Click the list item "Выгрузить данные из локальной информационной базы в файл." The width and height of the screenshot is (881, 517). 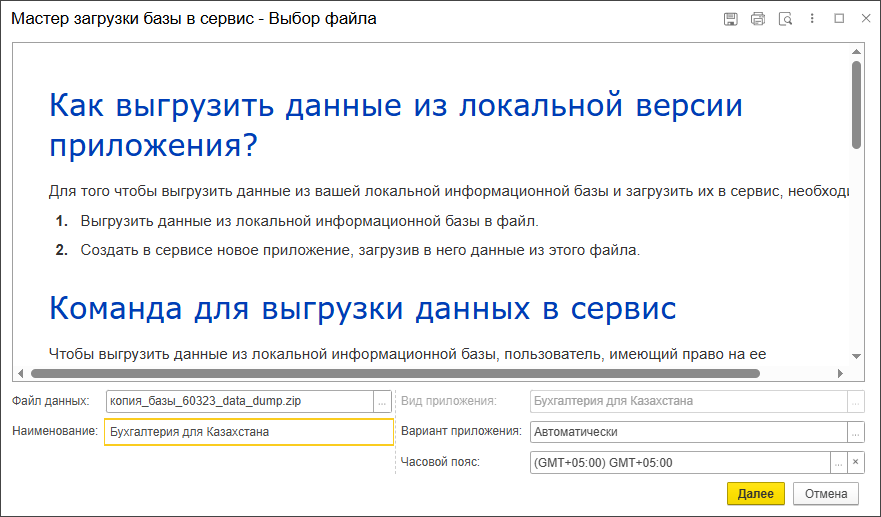coord(309,221)
